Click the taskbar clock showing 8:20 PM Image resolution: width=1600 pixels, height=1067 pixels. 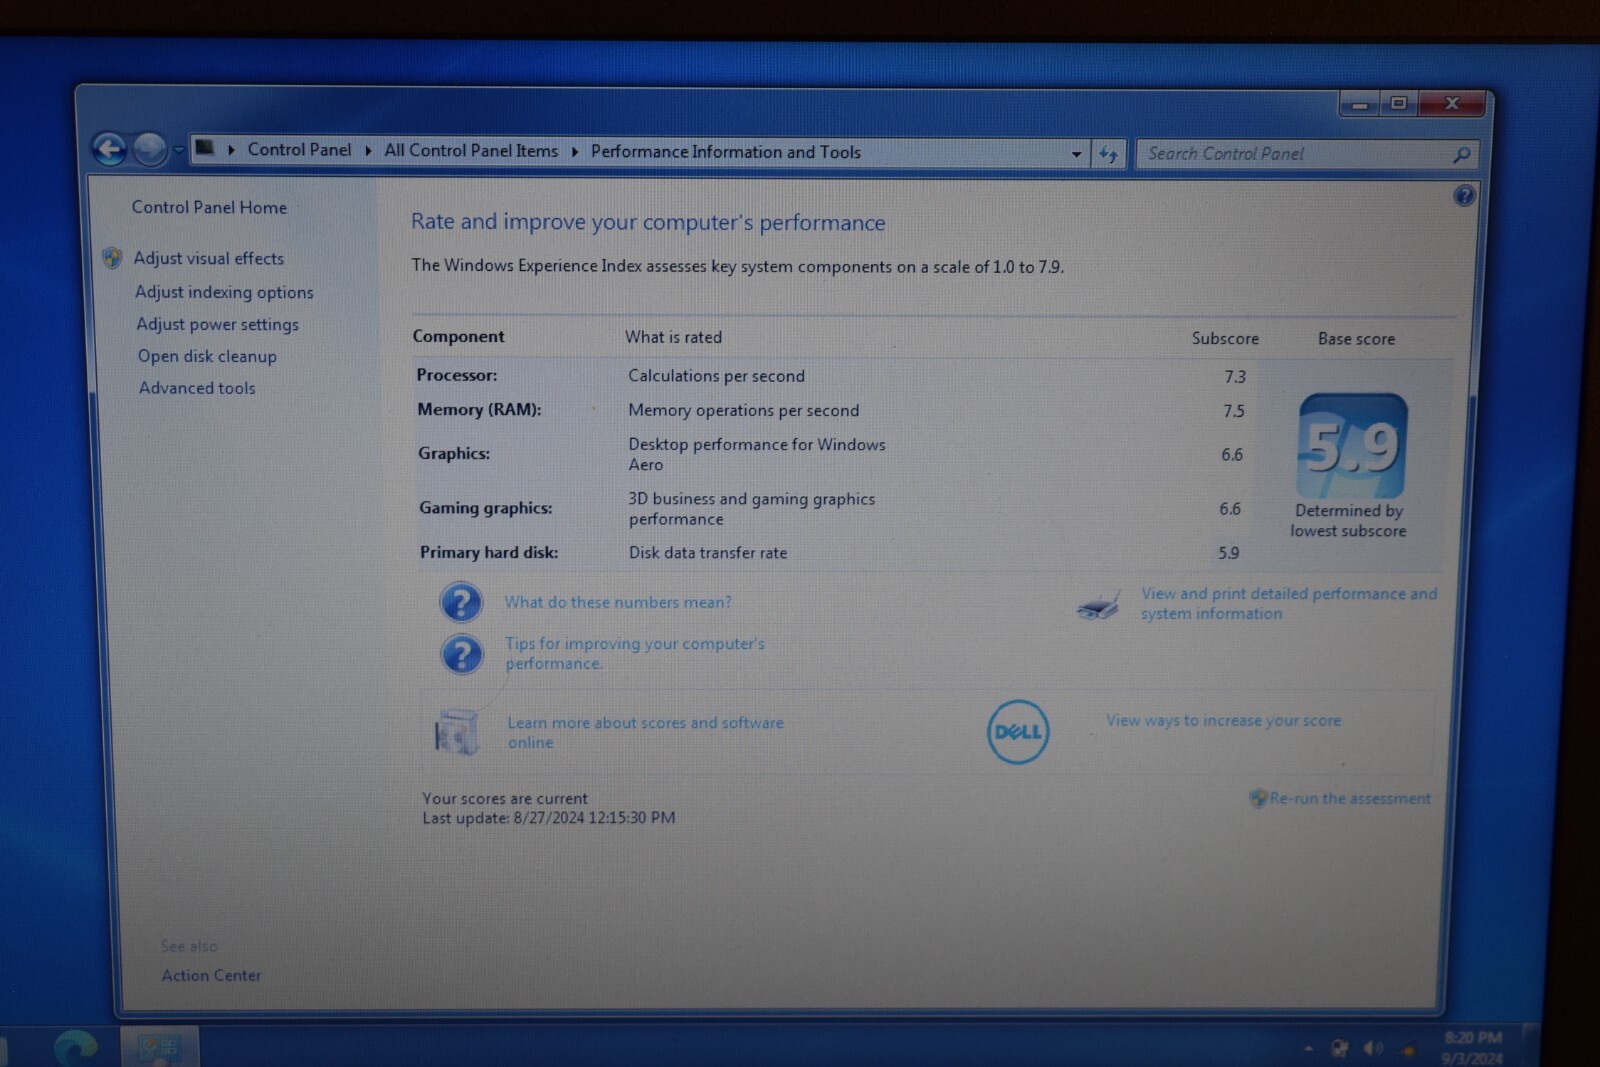click(x=1473, y=1048)
